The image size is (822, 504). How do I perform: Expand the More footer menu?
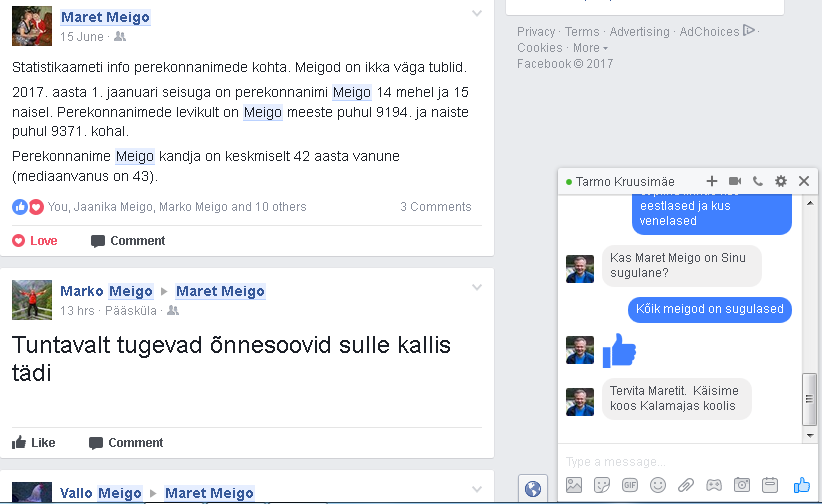pos(590,48)
